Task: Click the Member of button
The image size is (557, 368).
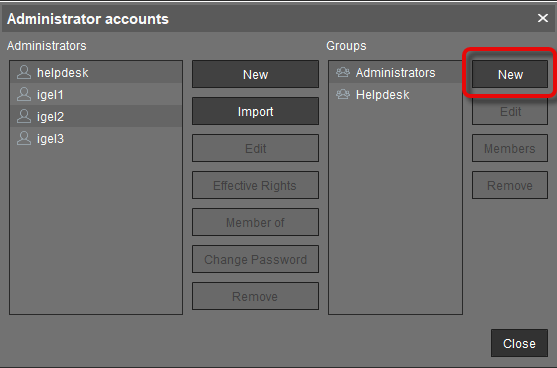Action: tap(255, 222)
